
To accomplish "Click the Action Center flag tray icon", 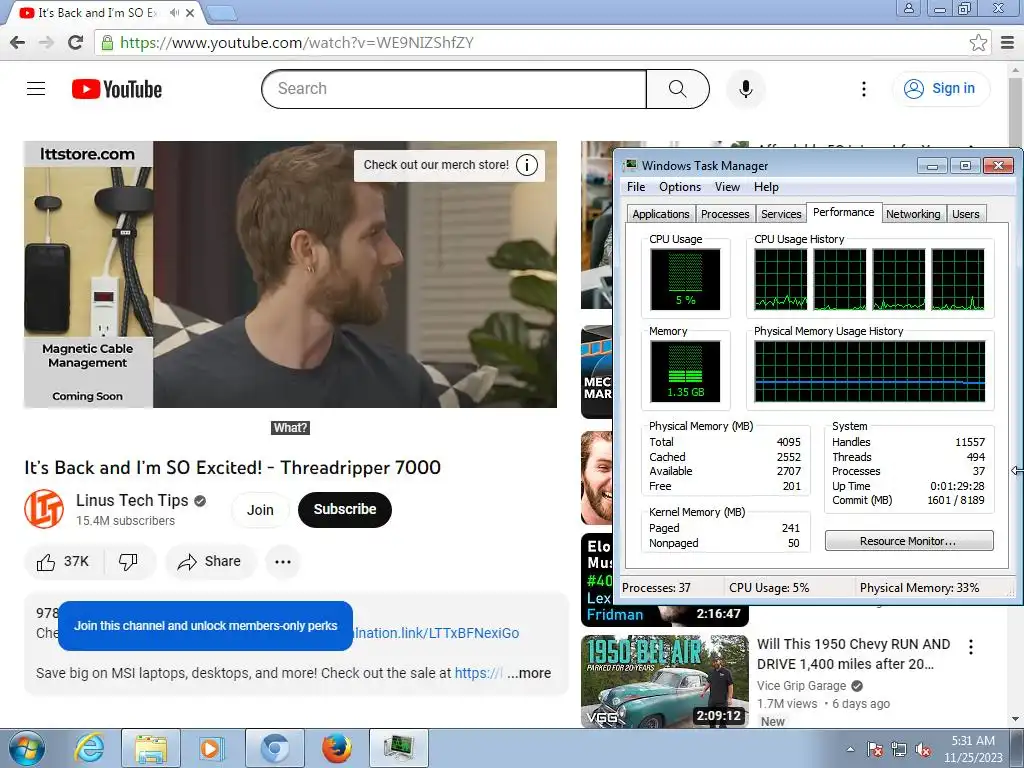I will click(875, 750).
